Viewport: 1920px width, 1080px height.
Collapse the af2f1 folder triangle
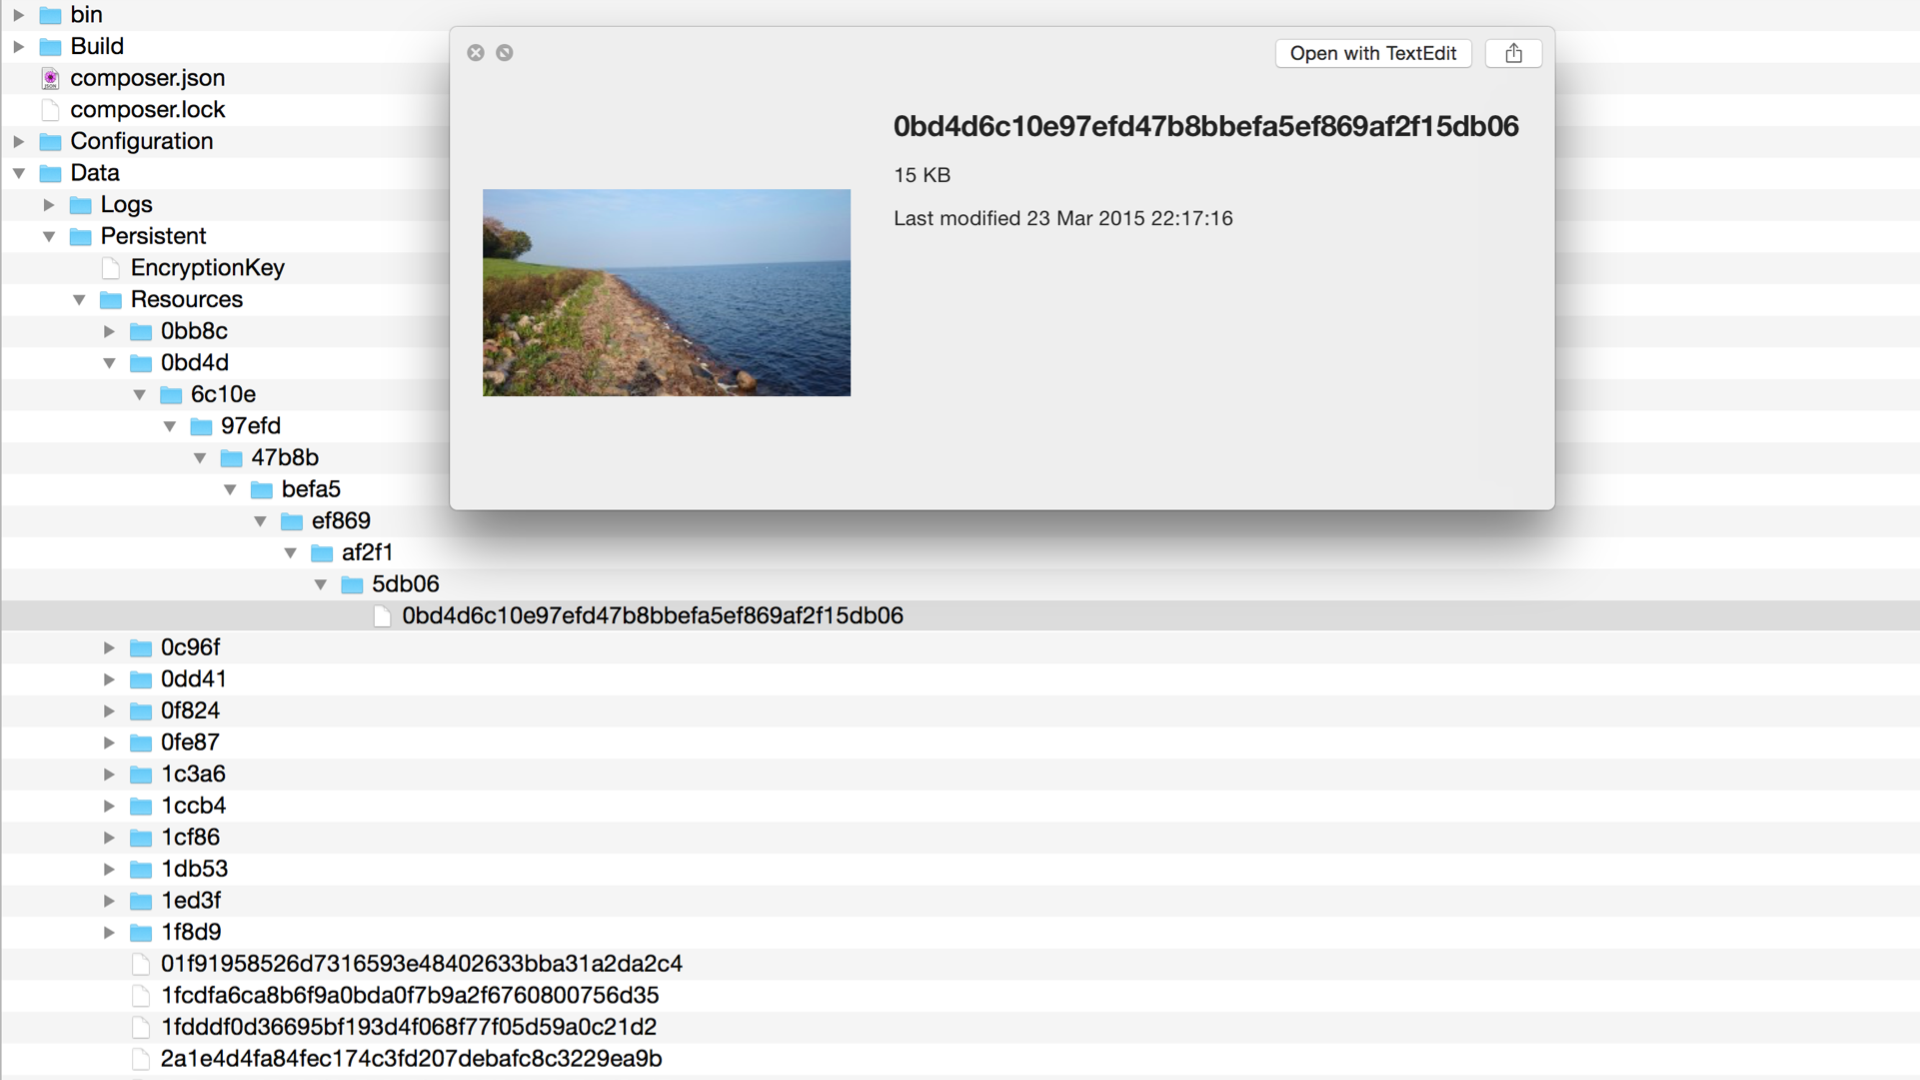point(290,553)
